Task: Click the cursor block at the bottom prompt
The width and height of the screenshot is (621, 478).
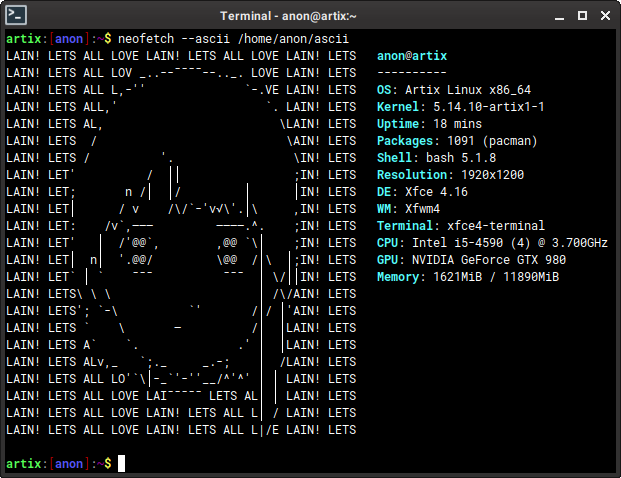Action: [122, 464]
